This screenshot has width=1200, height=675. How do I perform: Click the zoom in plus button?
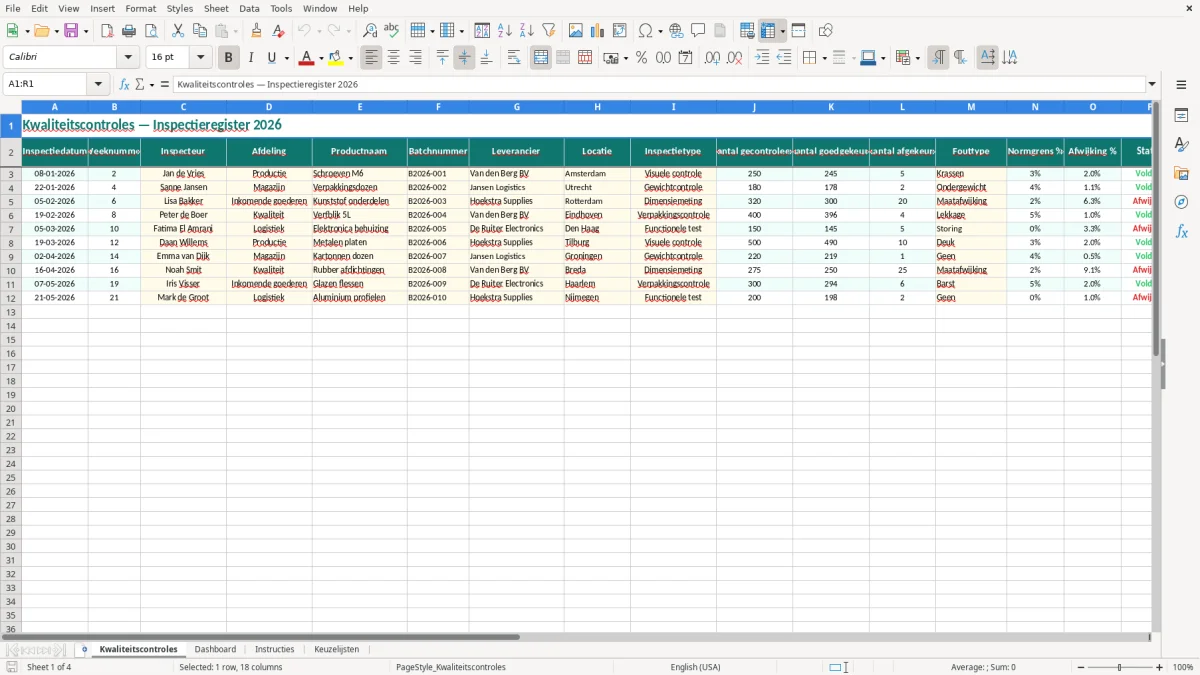point(1159,667)
